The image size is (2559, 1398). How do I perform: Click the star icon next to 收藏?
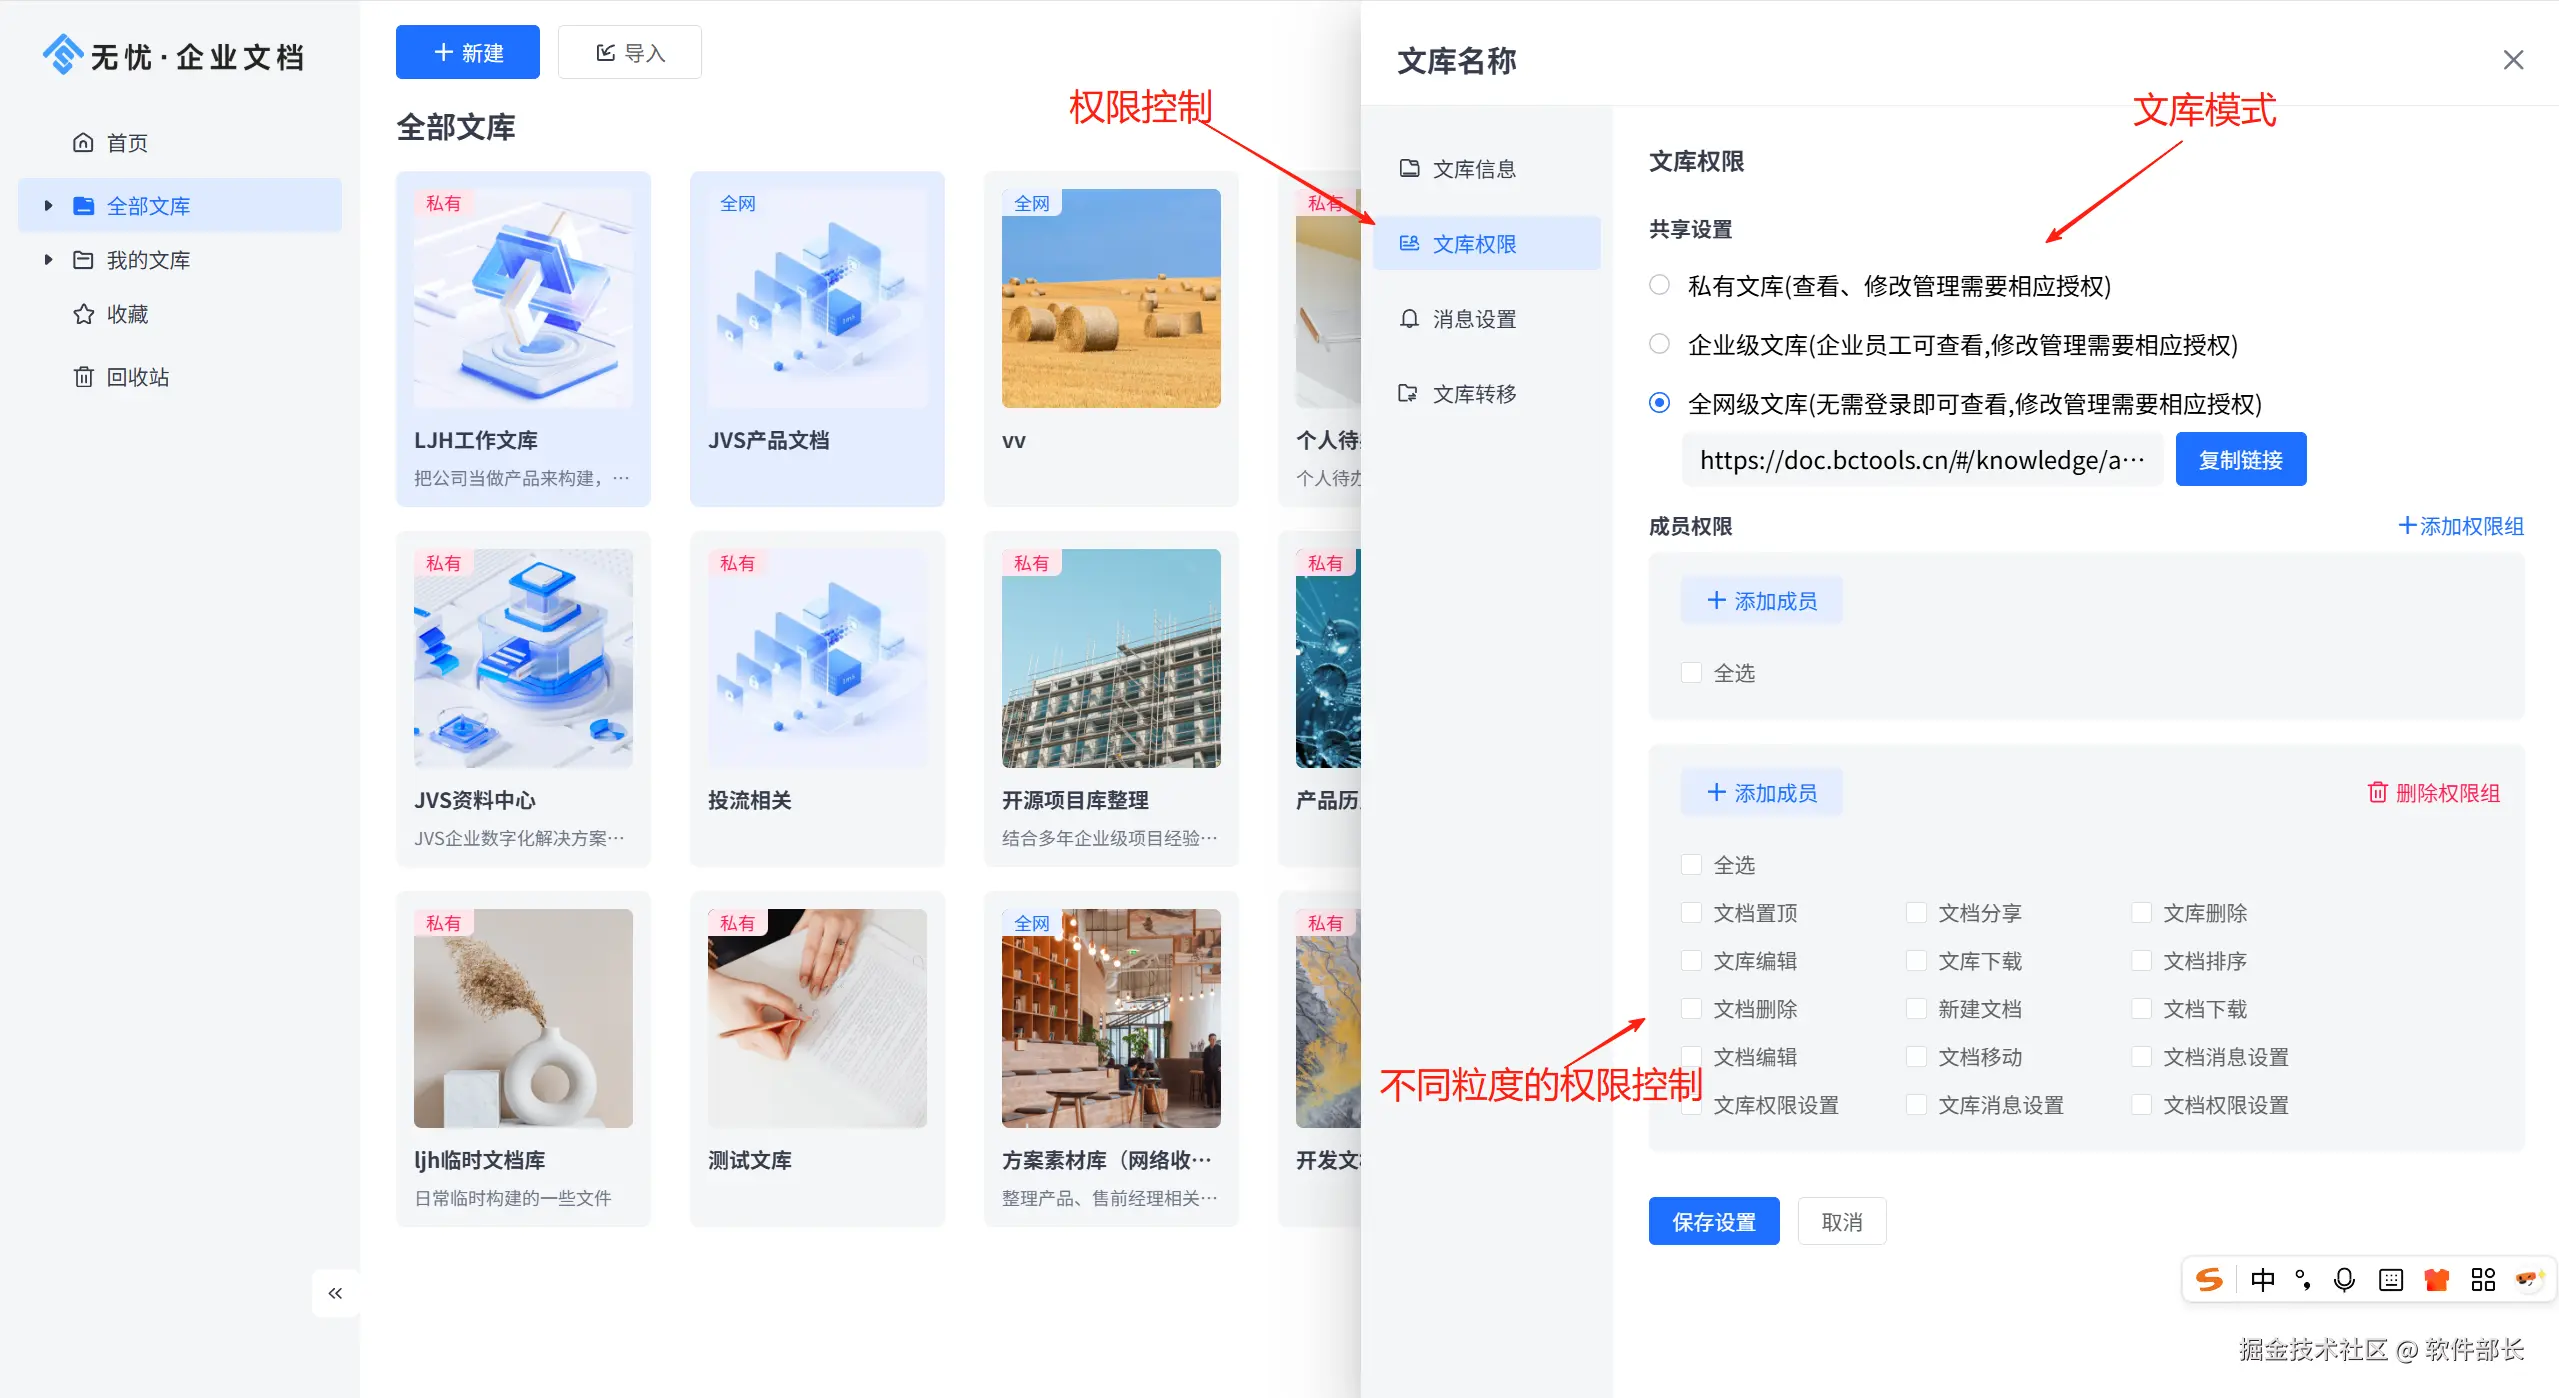[x=84, y=314]
